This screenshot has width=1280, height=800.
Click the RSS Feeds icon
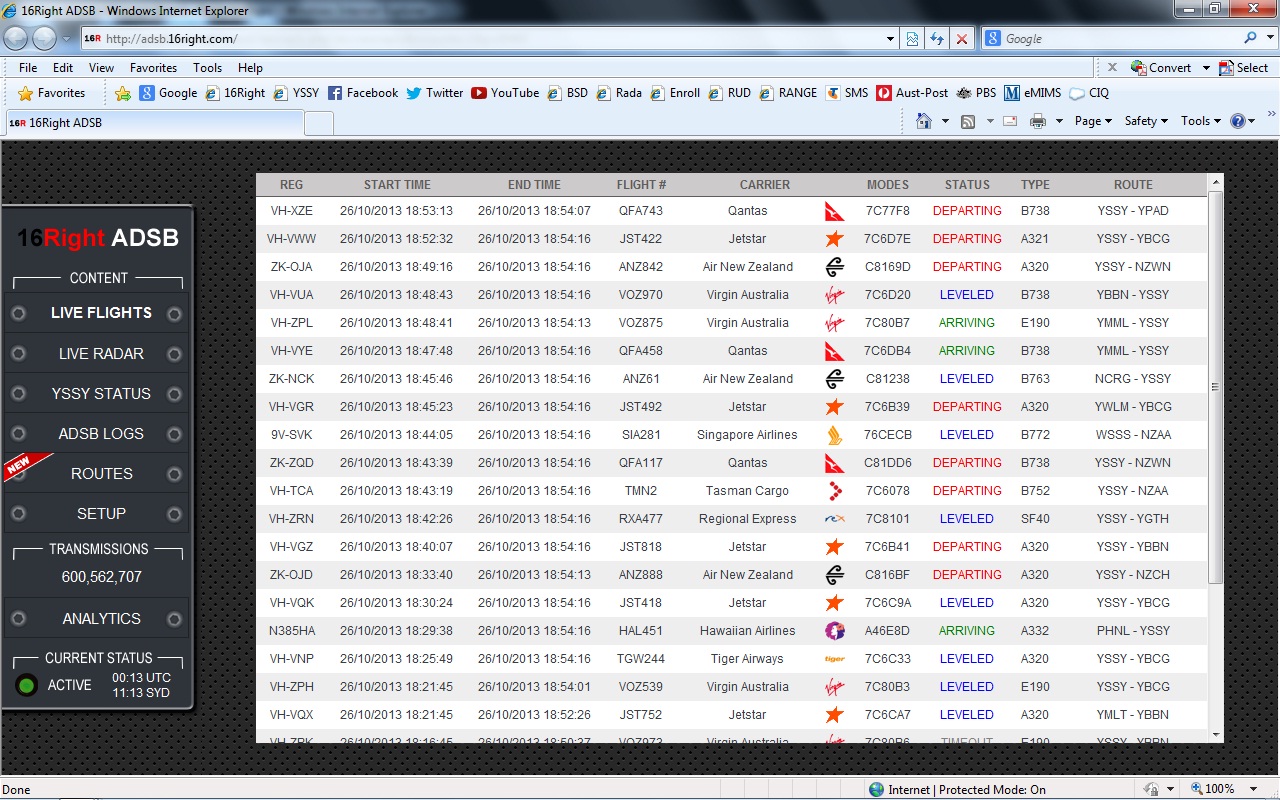(x=968, y=121)
